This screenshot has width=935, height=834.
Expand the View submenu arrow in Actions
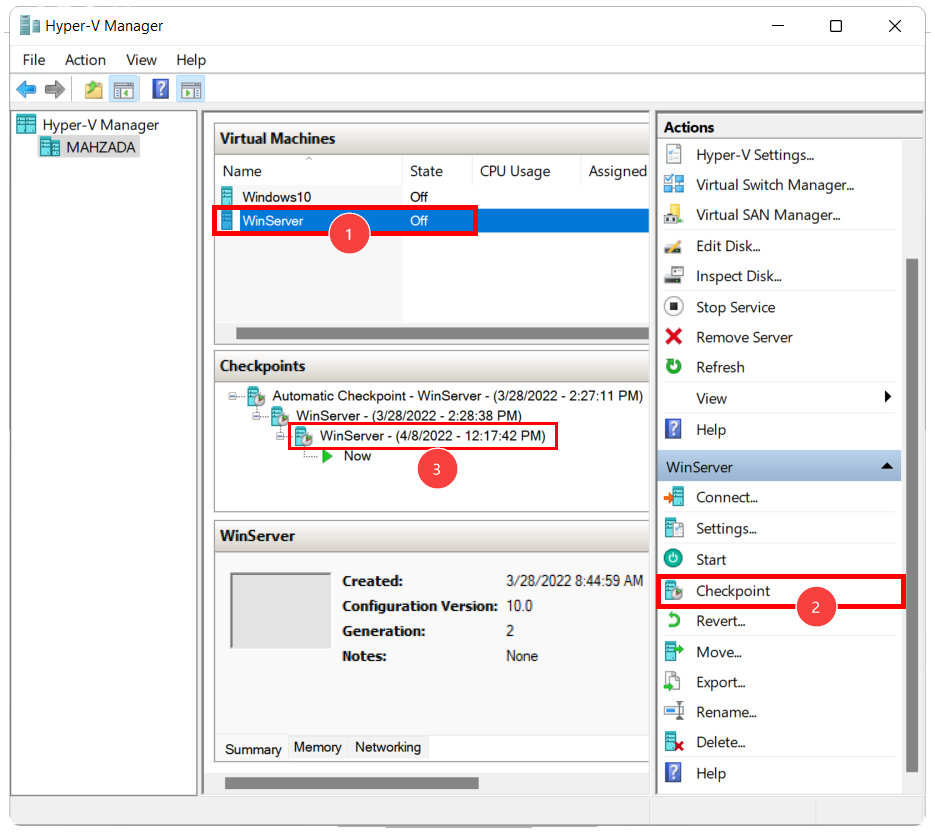pos(887,397)
